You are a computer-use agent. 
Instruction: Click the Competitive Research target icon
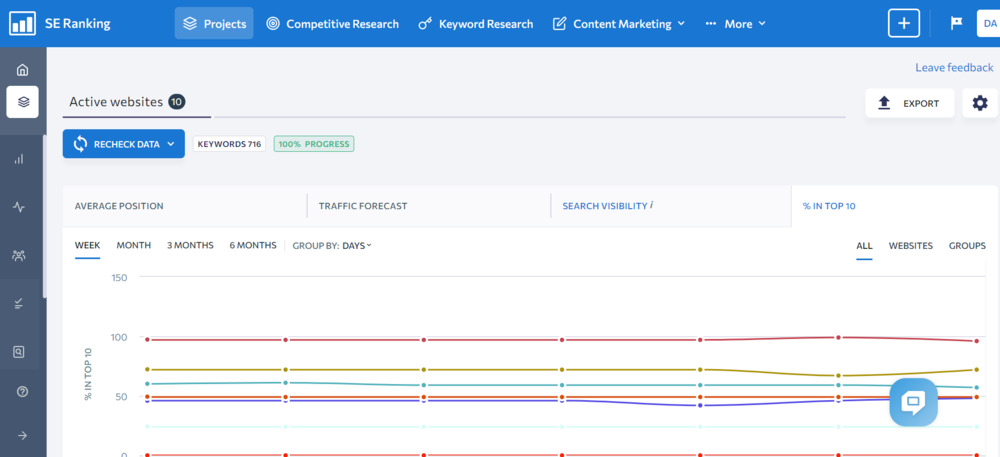pos(273,24)
